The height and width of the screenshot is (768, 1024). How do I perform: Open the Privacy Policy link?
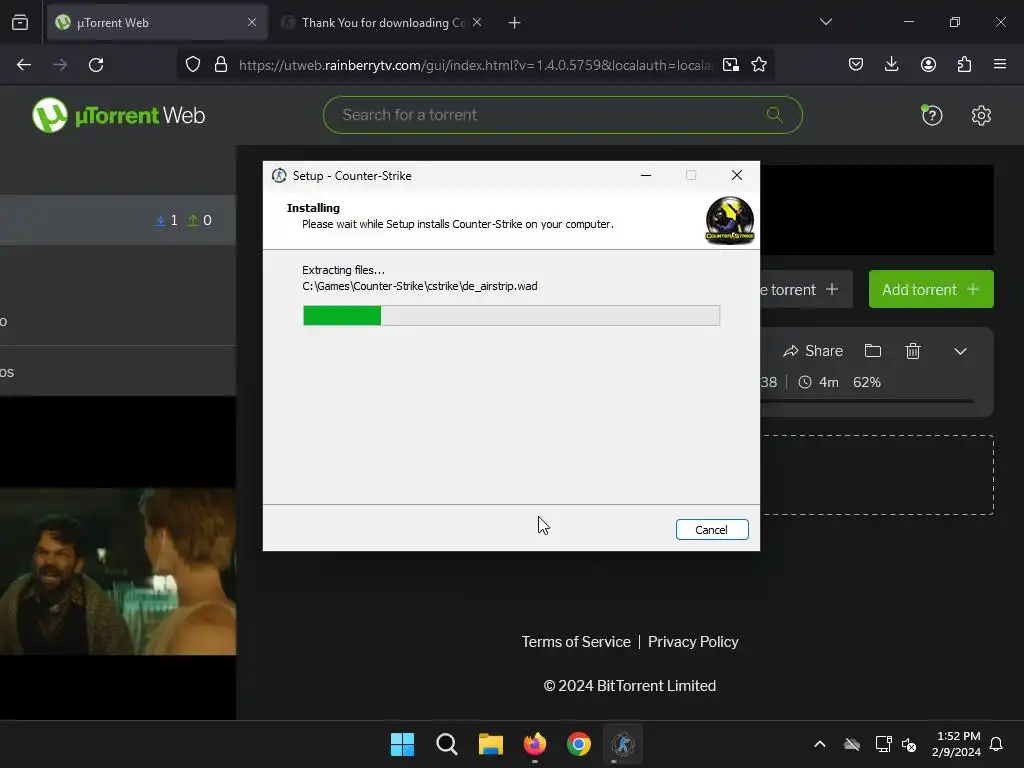(693, 642)
